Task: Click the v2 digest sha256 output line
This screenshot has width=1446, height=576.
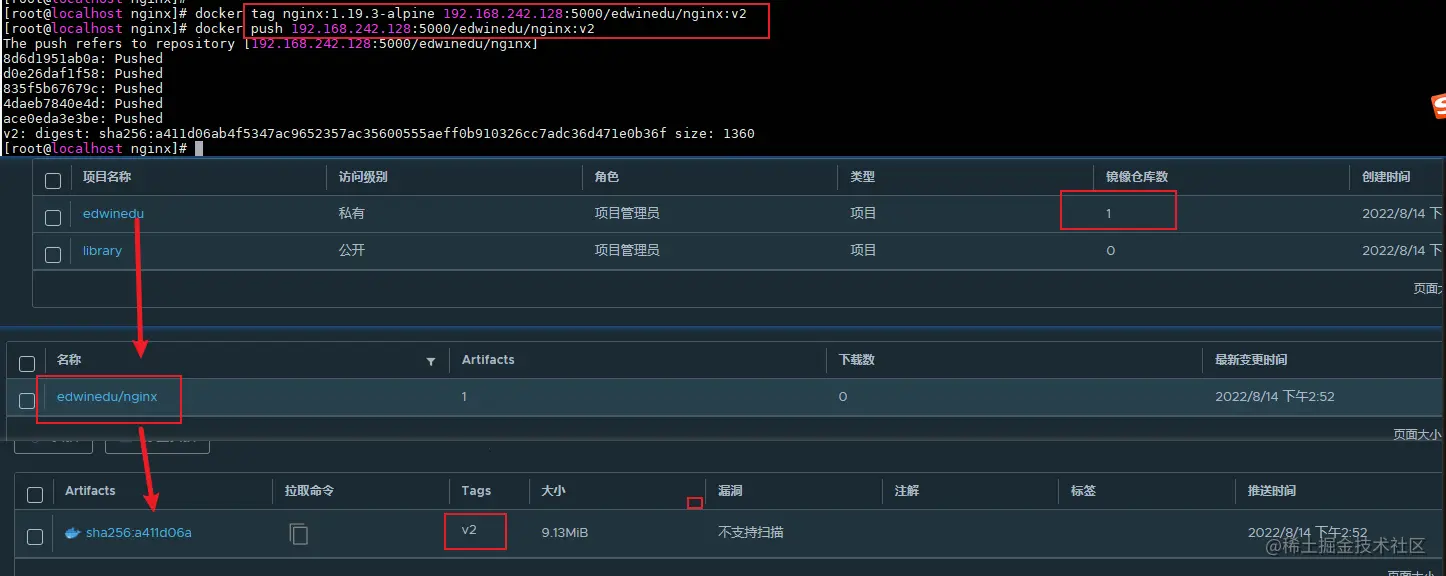Action: (379, 133)
